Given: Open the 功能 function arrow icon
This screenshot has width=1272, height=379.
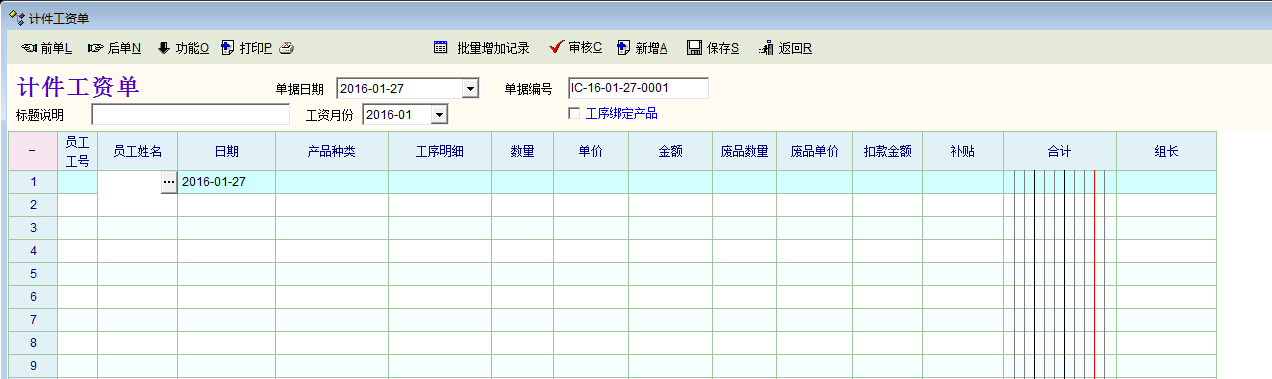Looking at the screenshot, I should point(164,47).
